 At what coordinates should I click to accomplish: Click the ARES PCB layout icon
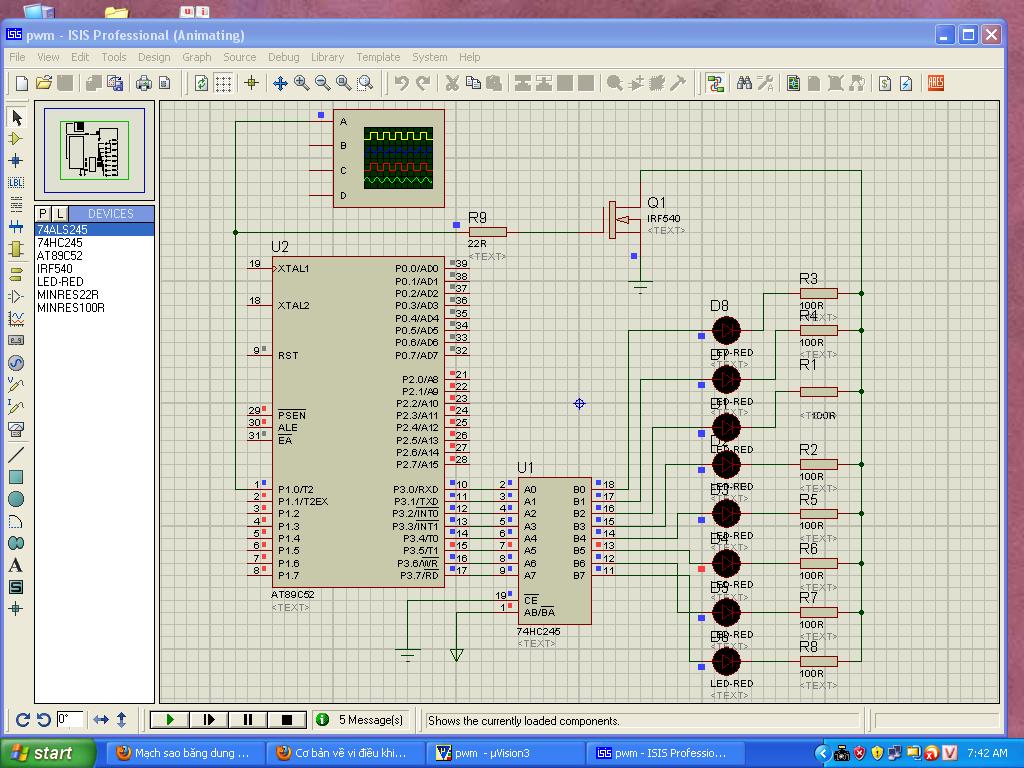pyautogui.click(x=936, y=83)
